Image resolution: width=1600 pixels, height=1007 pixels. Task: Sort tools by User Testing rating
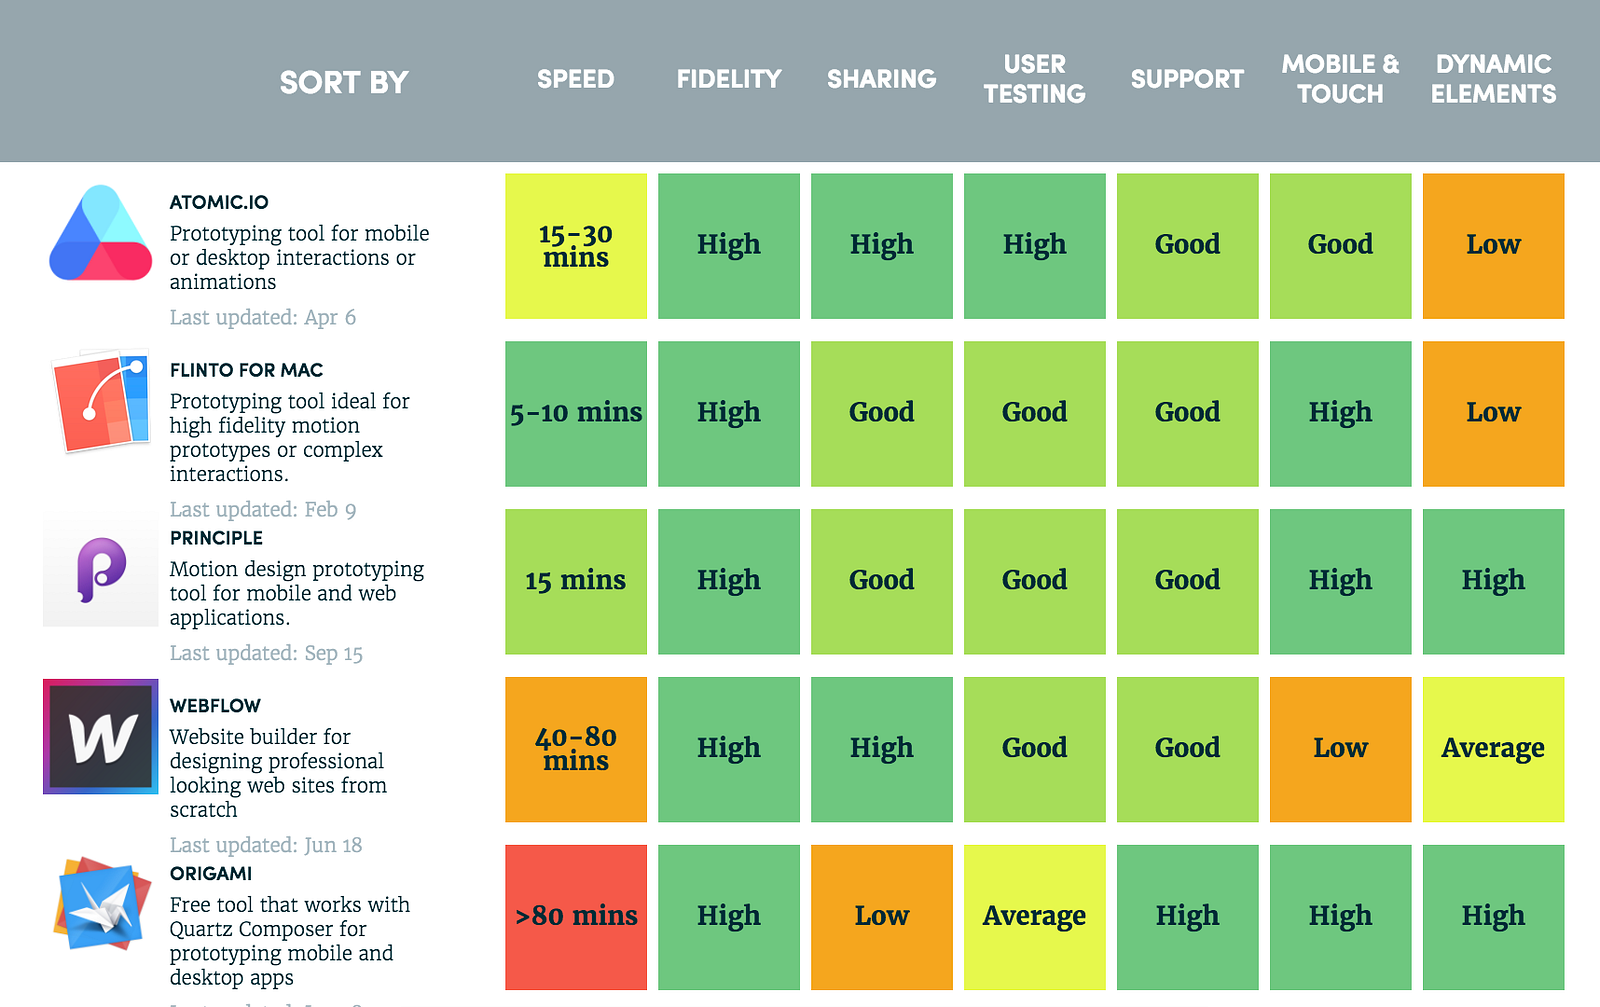[1034, 78]
